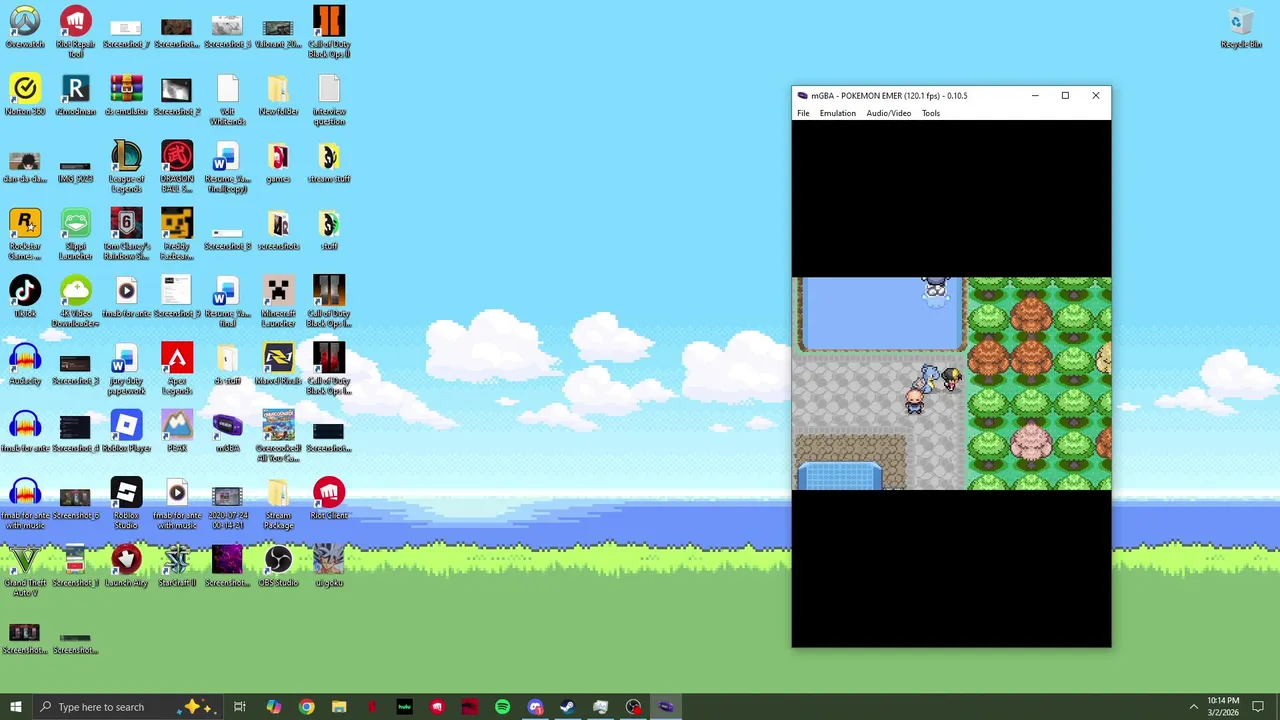Select the dan da dan image file
Screen dimensions: 1280x720
point(25,166)
